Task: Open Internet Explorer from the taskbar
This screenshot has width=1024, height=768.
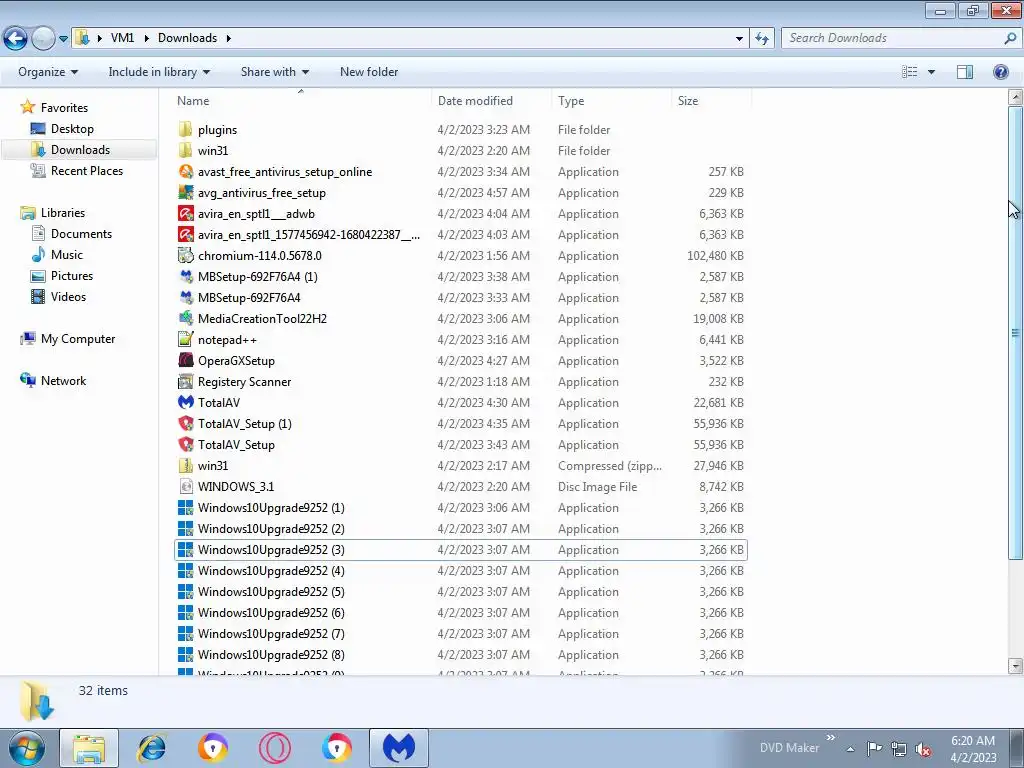Action: pos(152,748)
